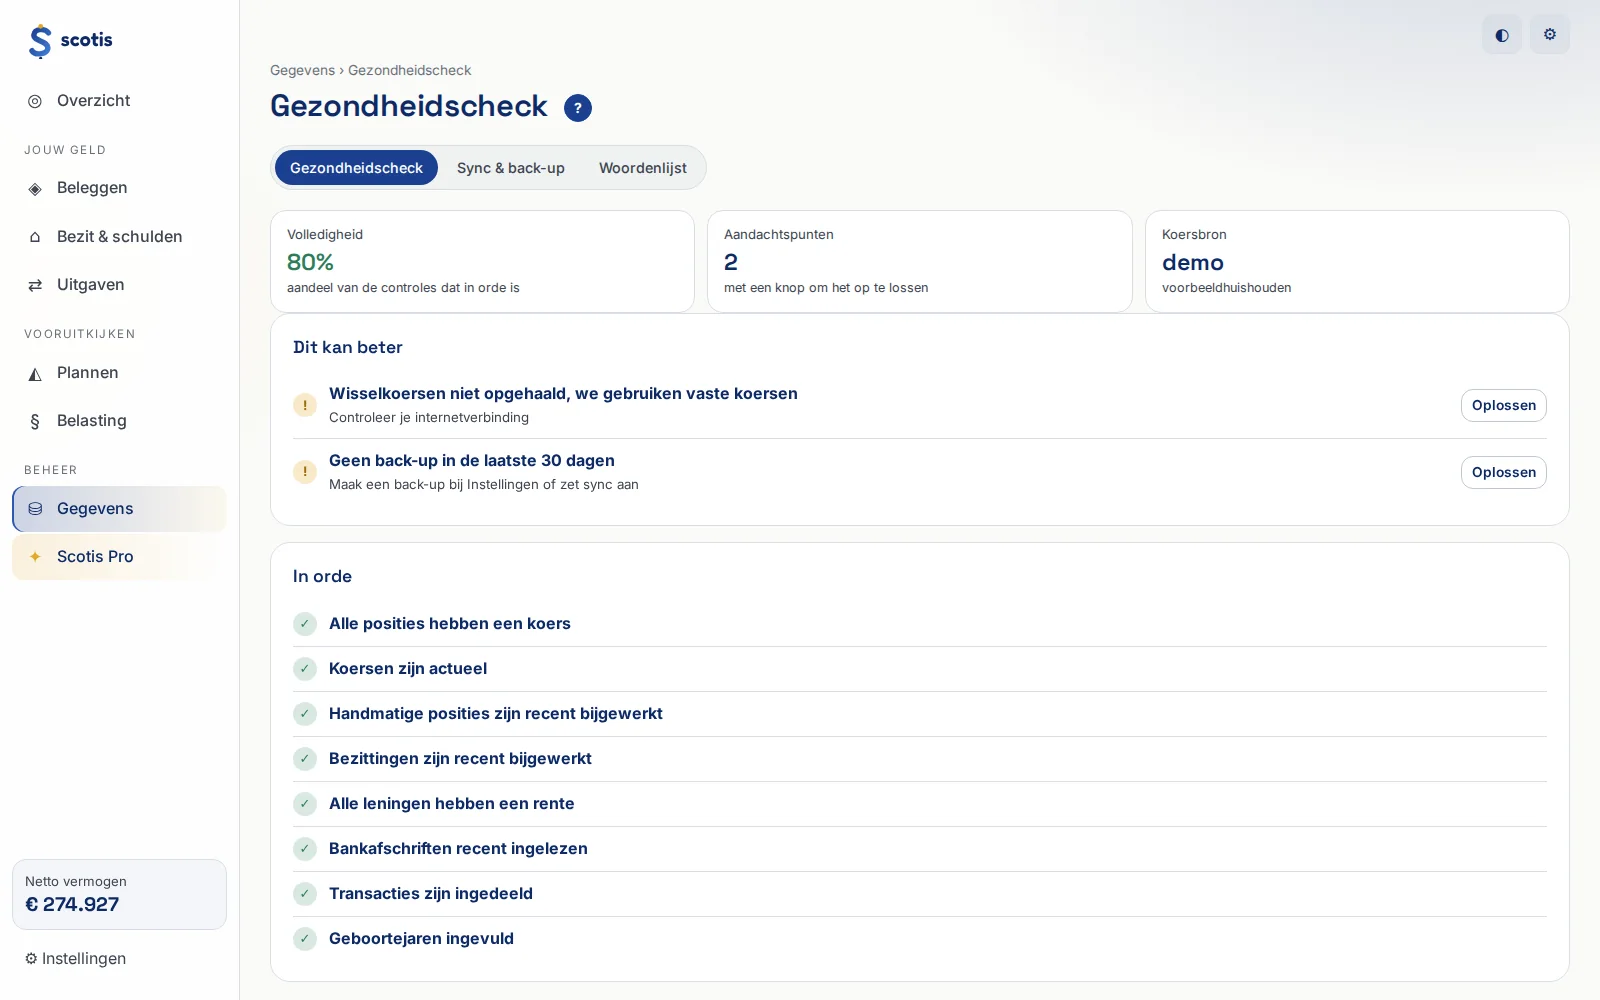Viewport: 1600px width, 1000px height.
Task: Click checkmark beside Geboortejaren ingevuld
Action: point(305,939)
